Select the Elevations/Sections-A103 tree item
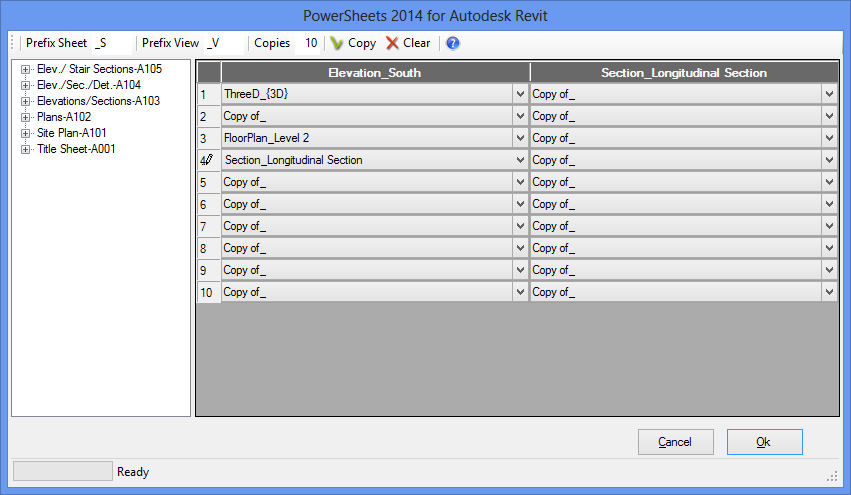This screenshot has width=851, height=495. pos(98,101)
